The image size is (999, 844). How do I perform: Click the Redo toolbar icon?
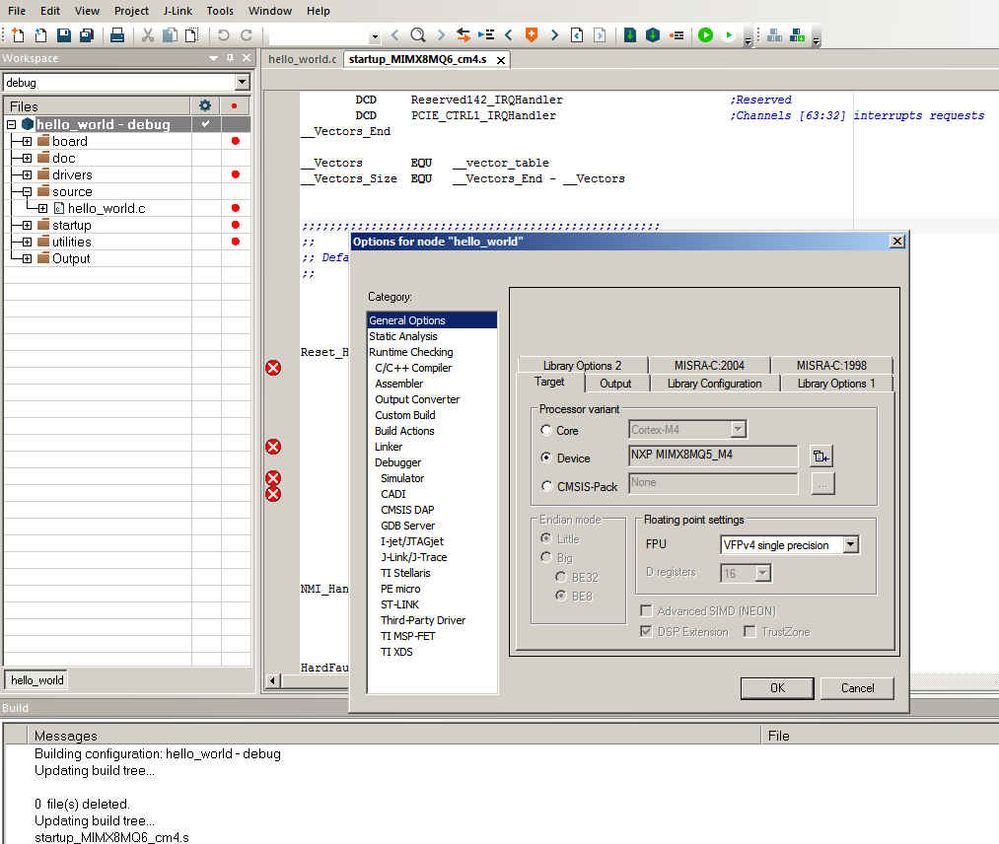[x=247, y=35]
